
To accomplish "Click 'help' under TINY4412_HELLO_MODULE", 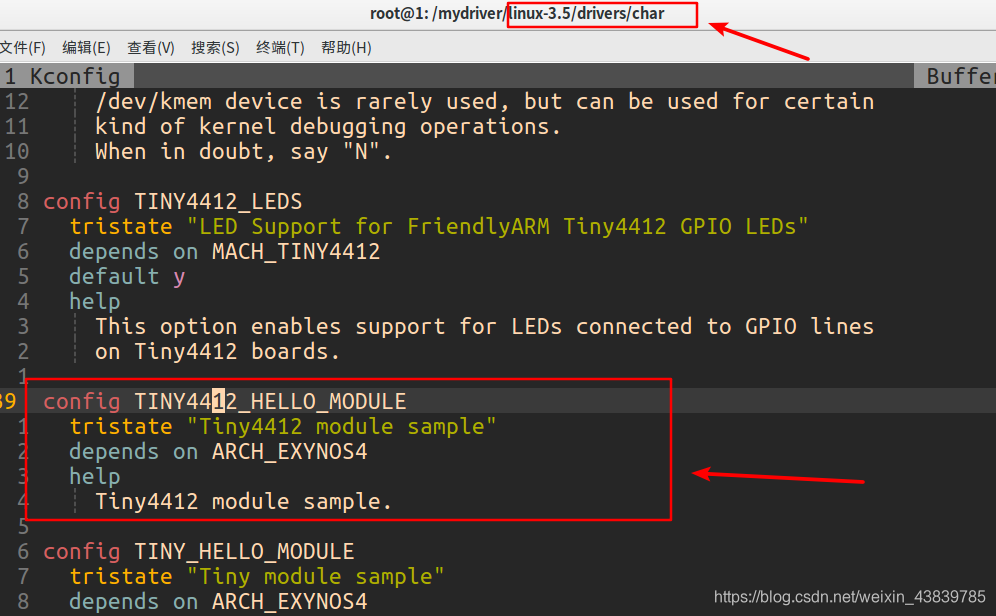I will click(95, 476).
